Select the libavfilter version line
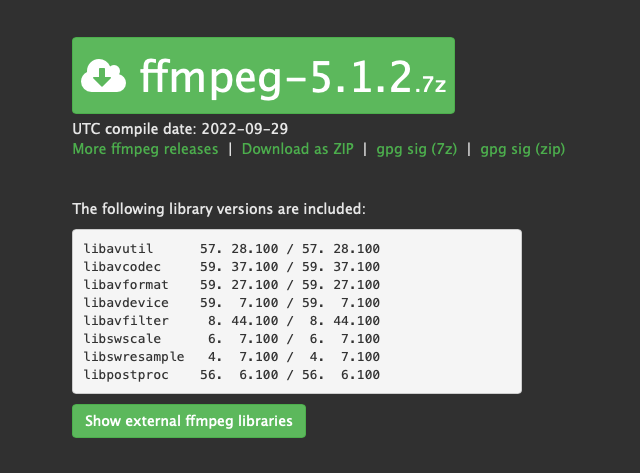 pos(232,320)
